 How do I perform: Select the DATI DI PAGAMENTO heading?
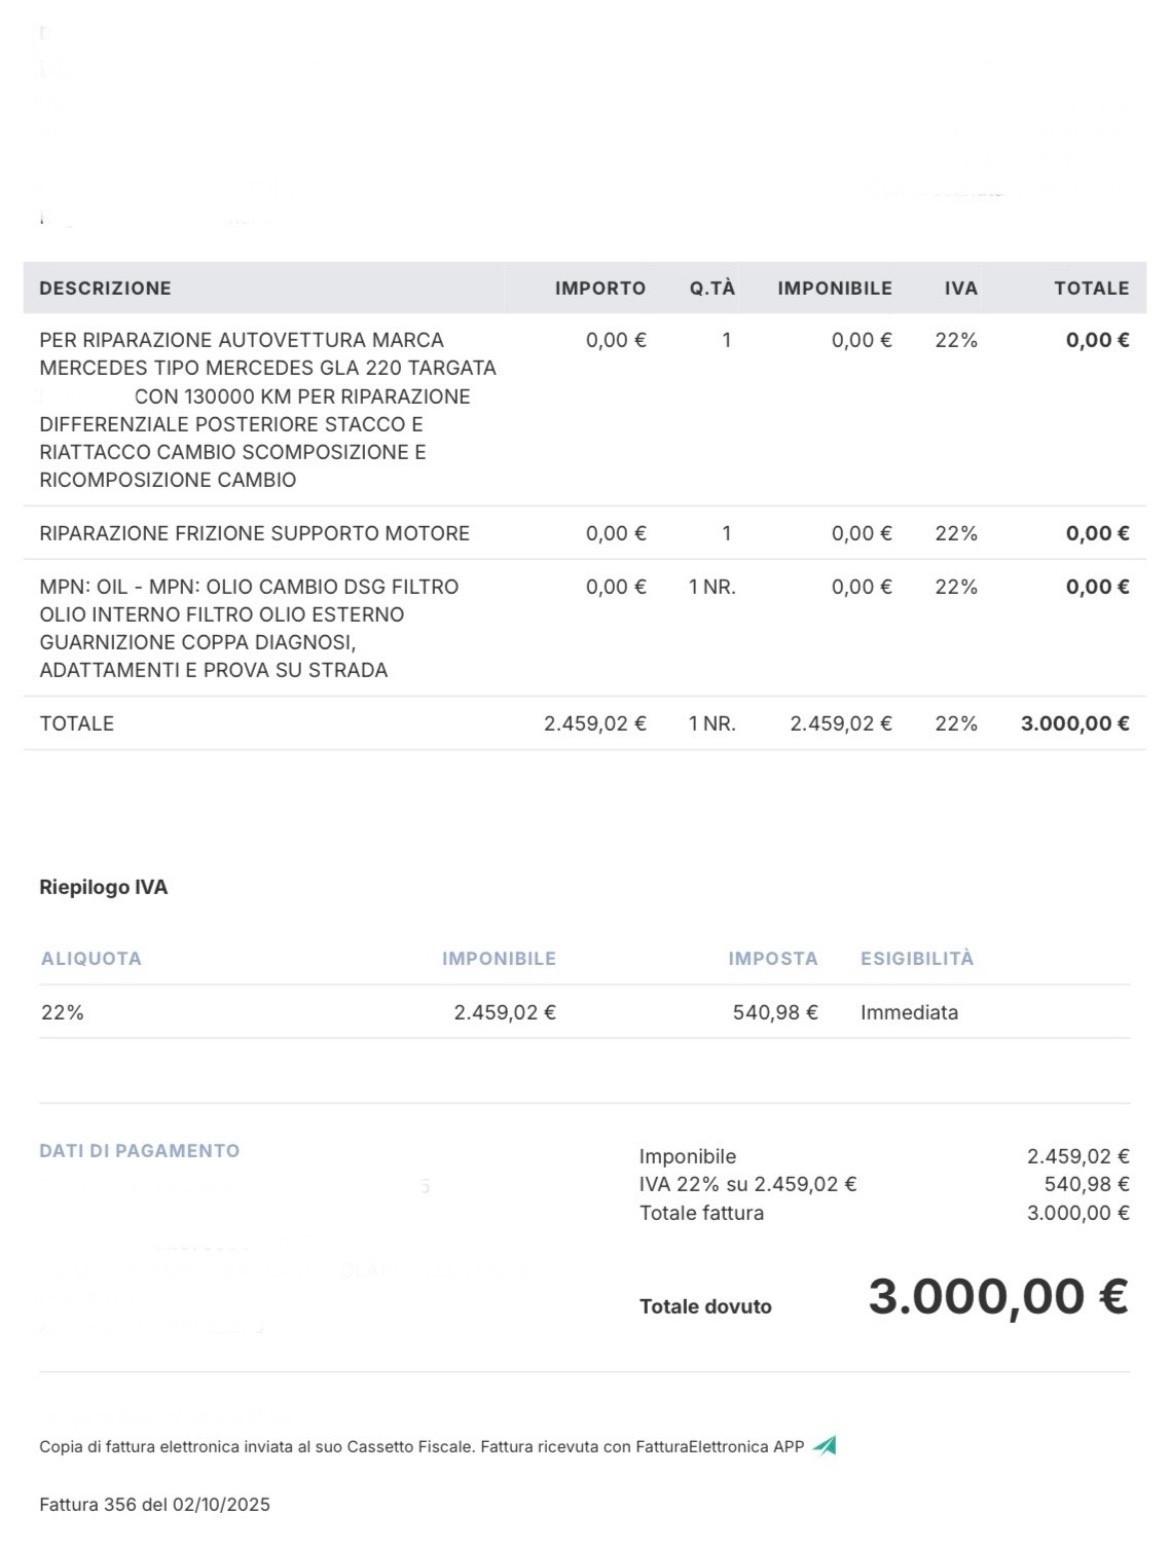tap(139, 1151)
